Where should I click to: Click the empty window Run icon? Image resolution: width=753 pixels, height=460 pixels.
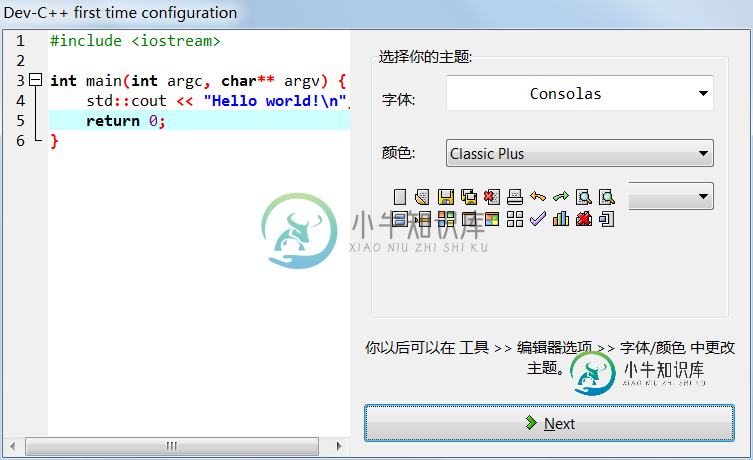click(x=469, y=219)
